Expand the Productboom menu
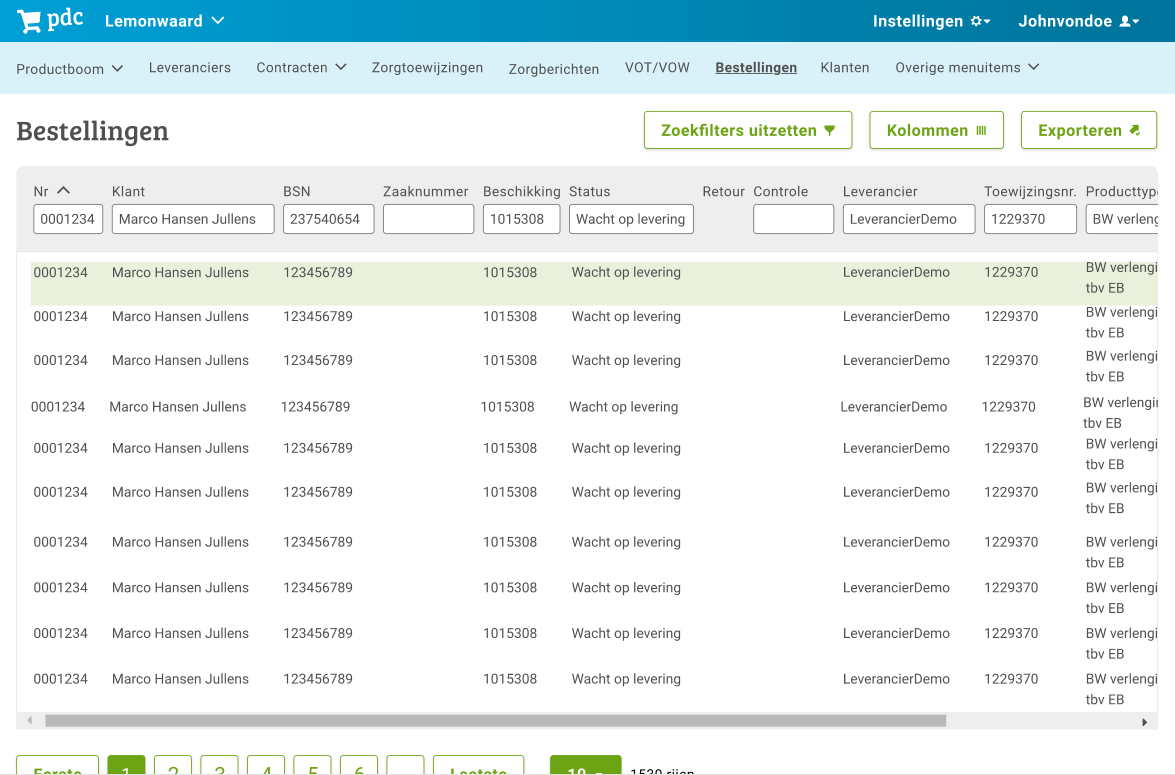 (69, 69)
